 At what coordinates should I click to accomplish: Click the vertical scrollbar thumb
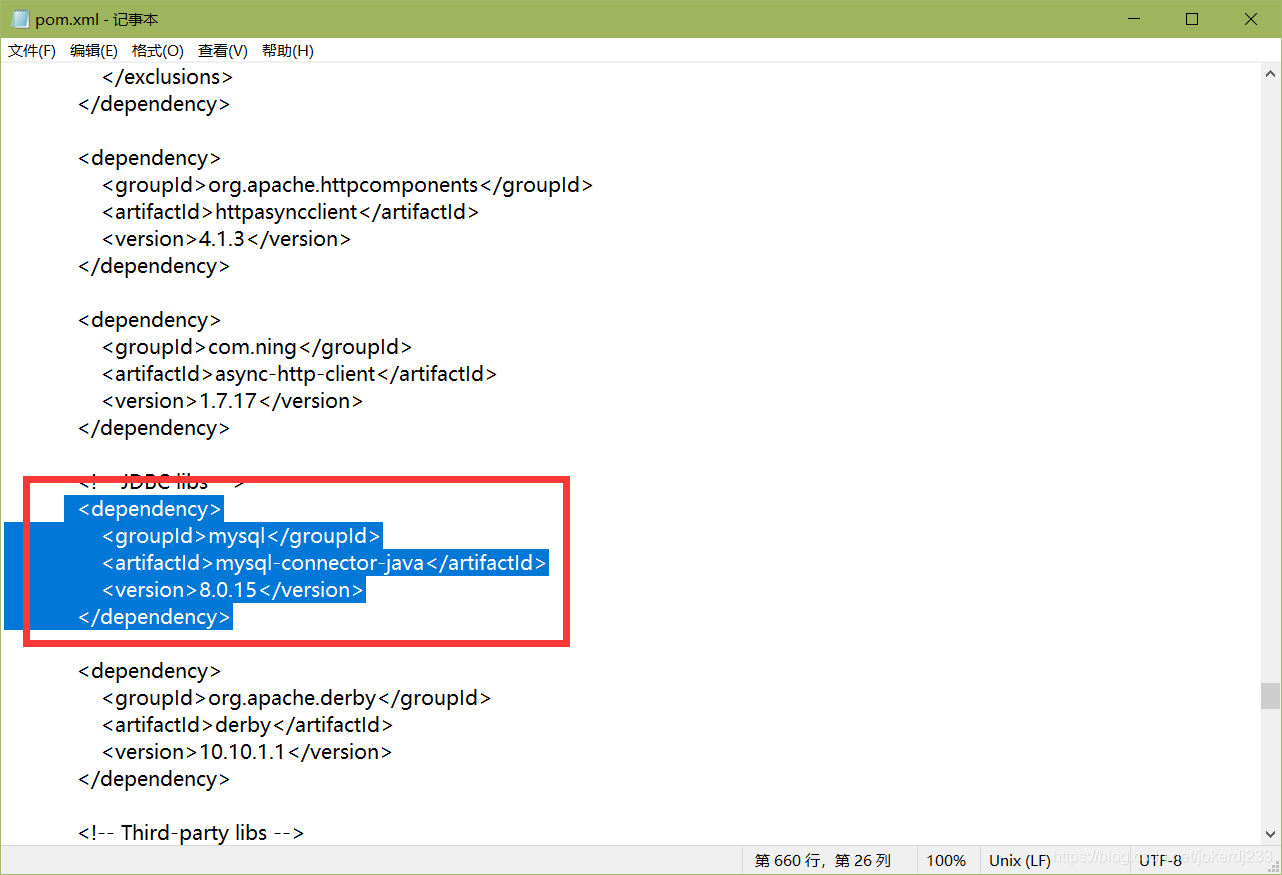(1270, 695)
